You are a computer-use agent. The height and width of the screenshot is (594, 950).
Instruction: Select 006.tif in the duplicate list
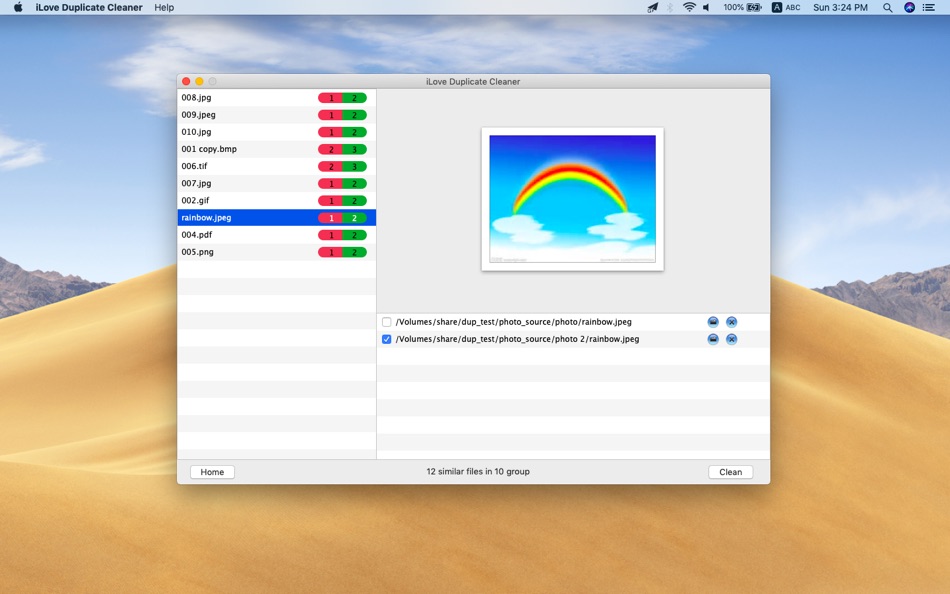tap(277, 166)
